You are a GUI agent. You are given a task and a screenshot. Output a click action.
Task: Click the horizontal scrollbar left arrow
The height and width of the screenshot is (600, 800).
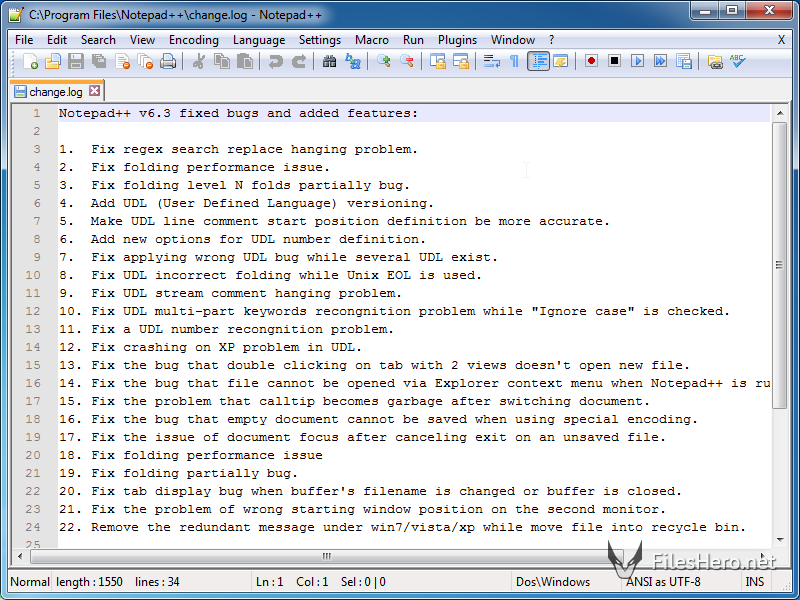pos(20,556)
